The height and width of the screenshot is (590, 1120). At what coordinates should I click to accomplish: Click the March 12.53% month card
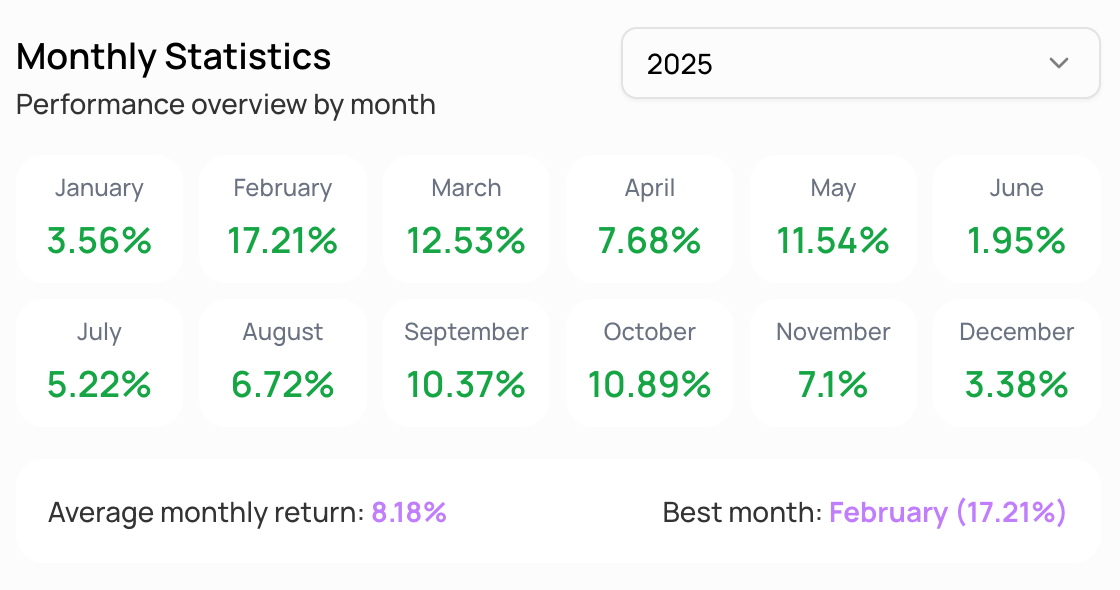click(466, 218)
